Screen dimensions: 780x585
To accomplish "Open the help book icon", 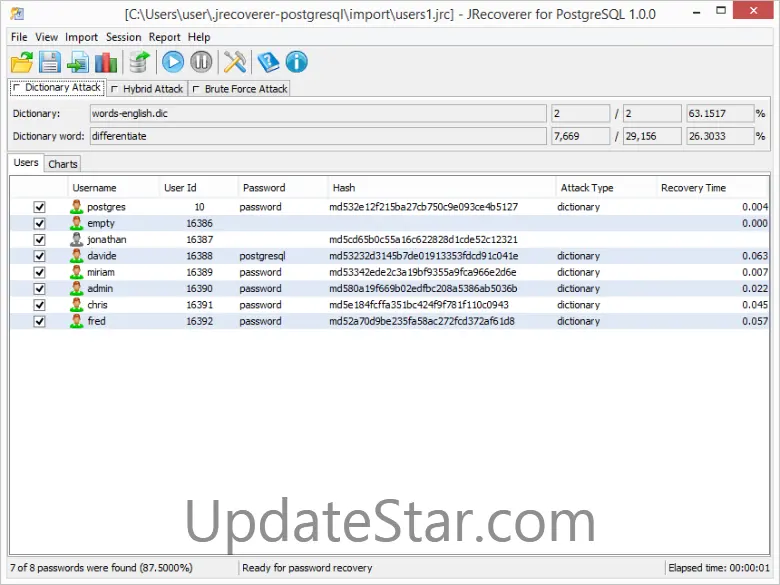I will (x=268, y=63).
